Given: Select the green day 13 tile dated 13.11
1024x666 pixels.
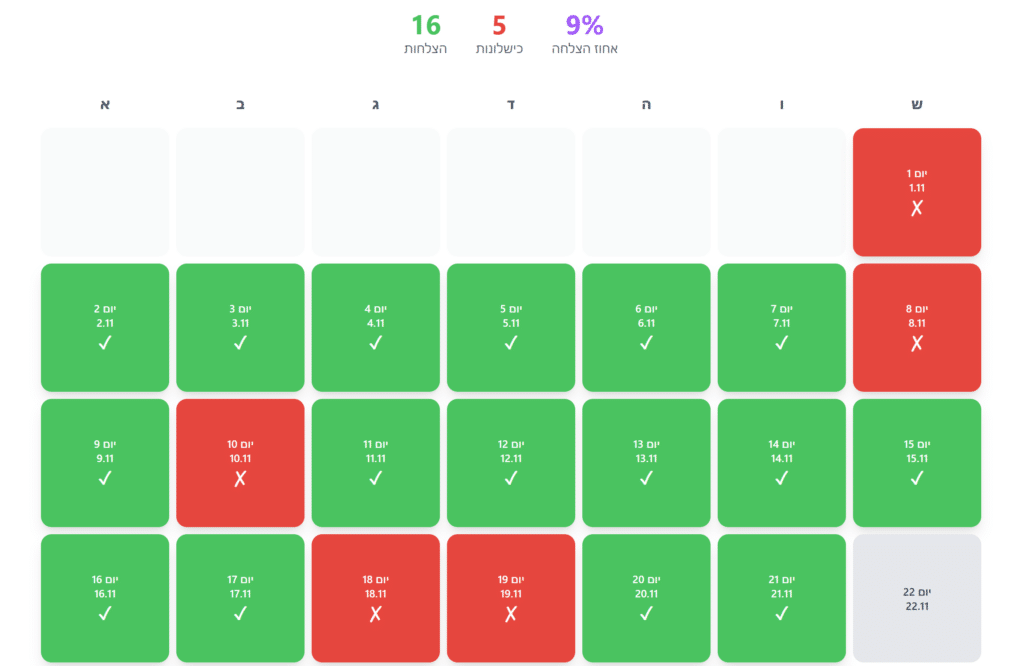Looking at the screenshot, I should pos(646,462).
